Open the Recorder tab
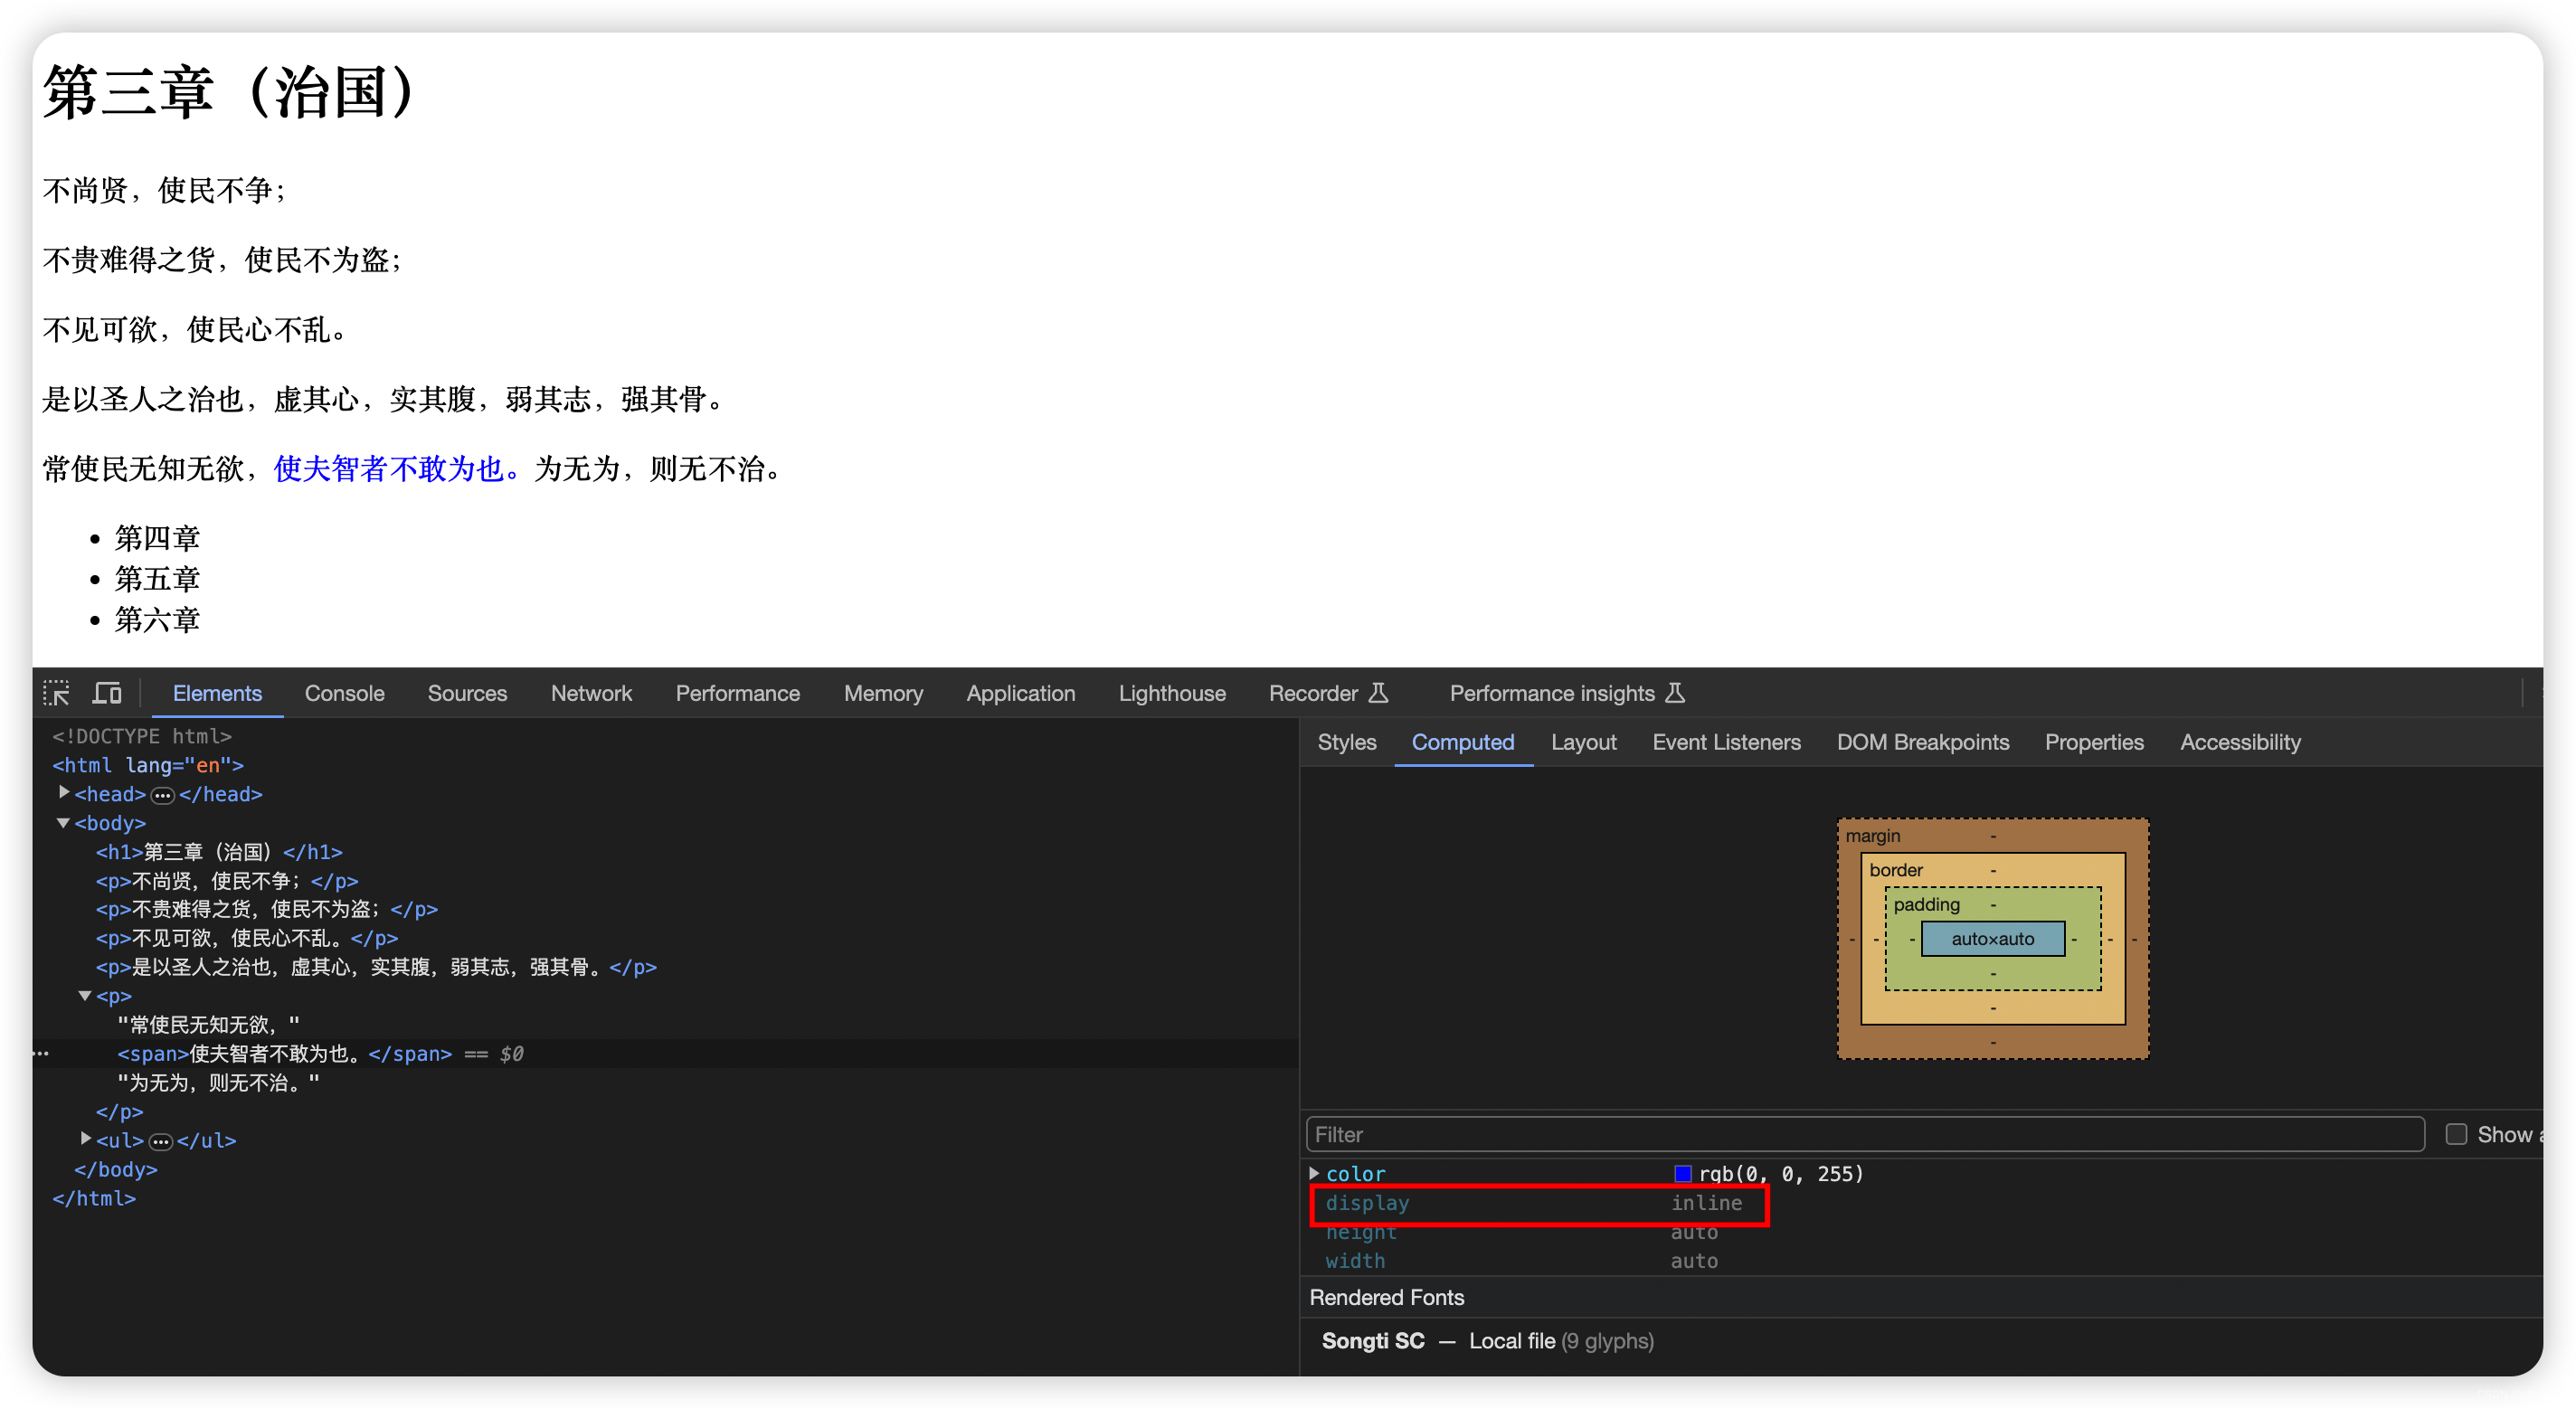2576x1409 pixels. pos(1328,693)
